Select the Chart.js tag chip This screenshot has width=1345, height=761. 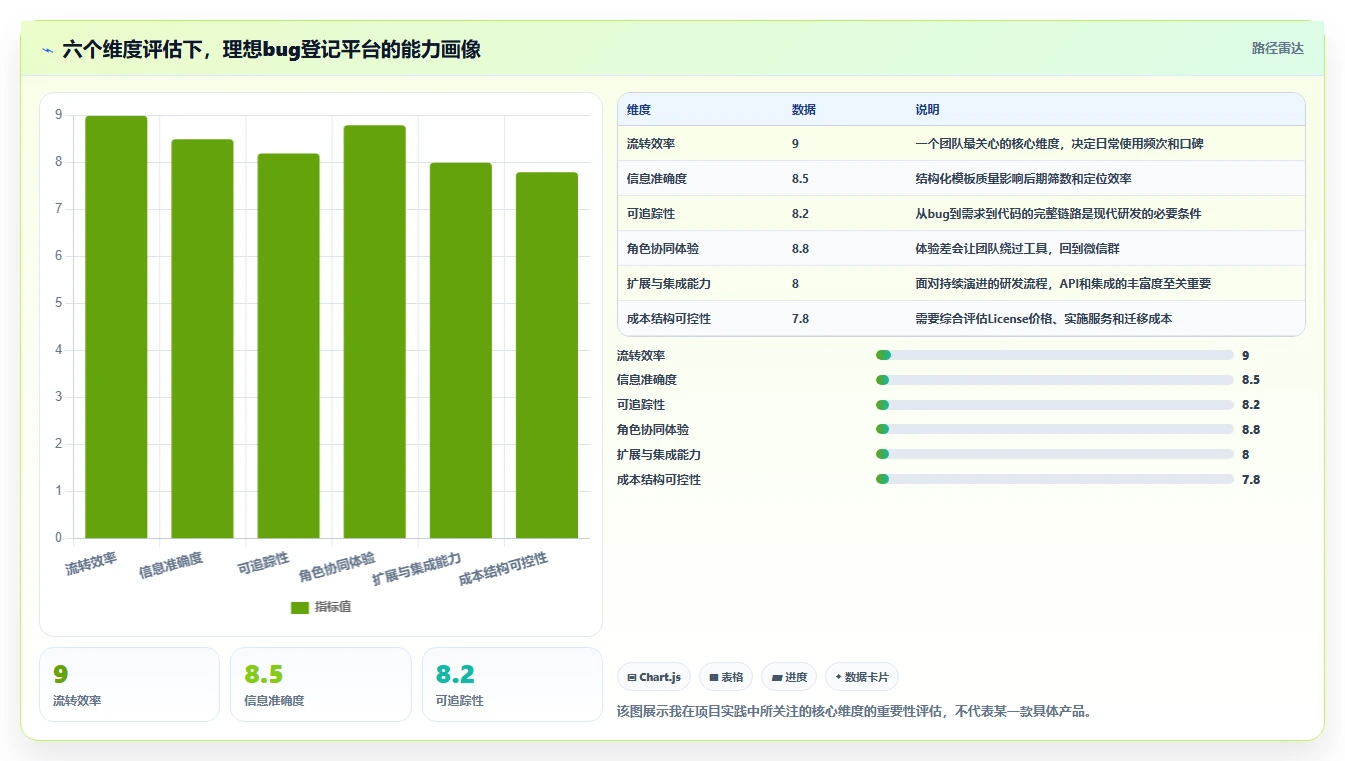coord(654,677)
